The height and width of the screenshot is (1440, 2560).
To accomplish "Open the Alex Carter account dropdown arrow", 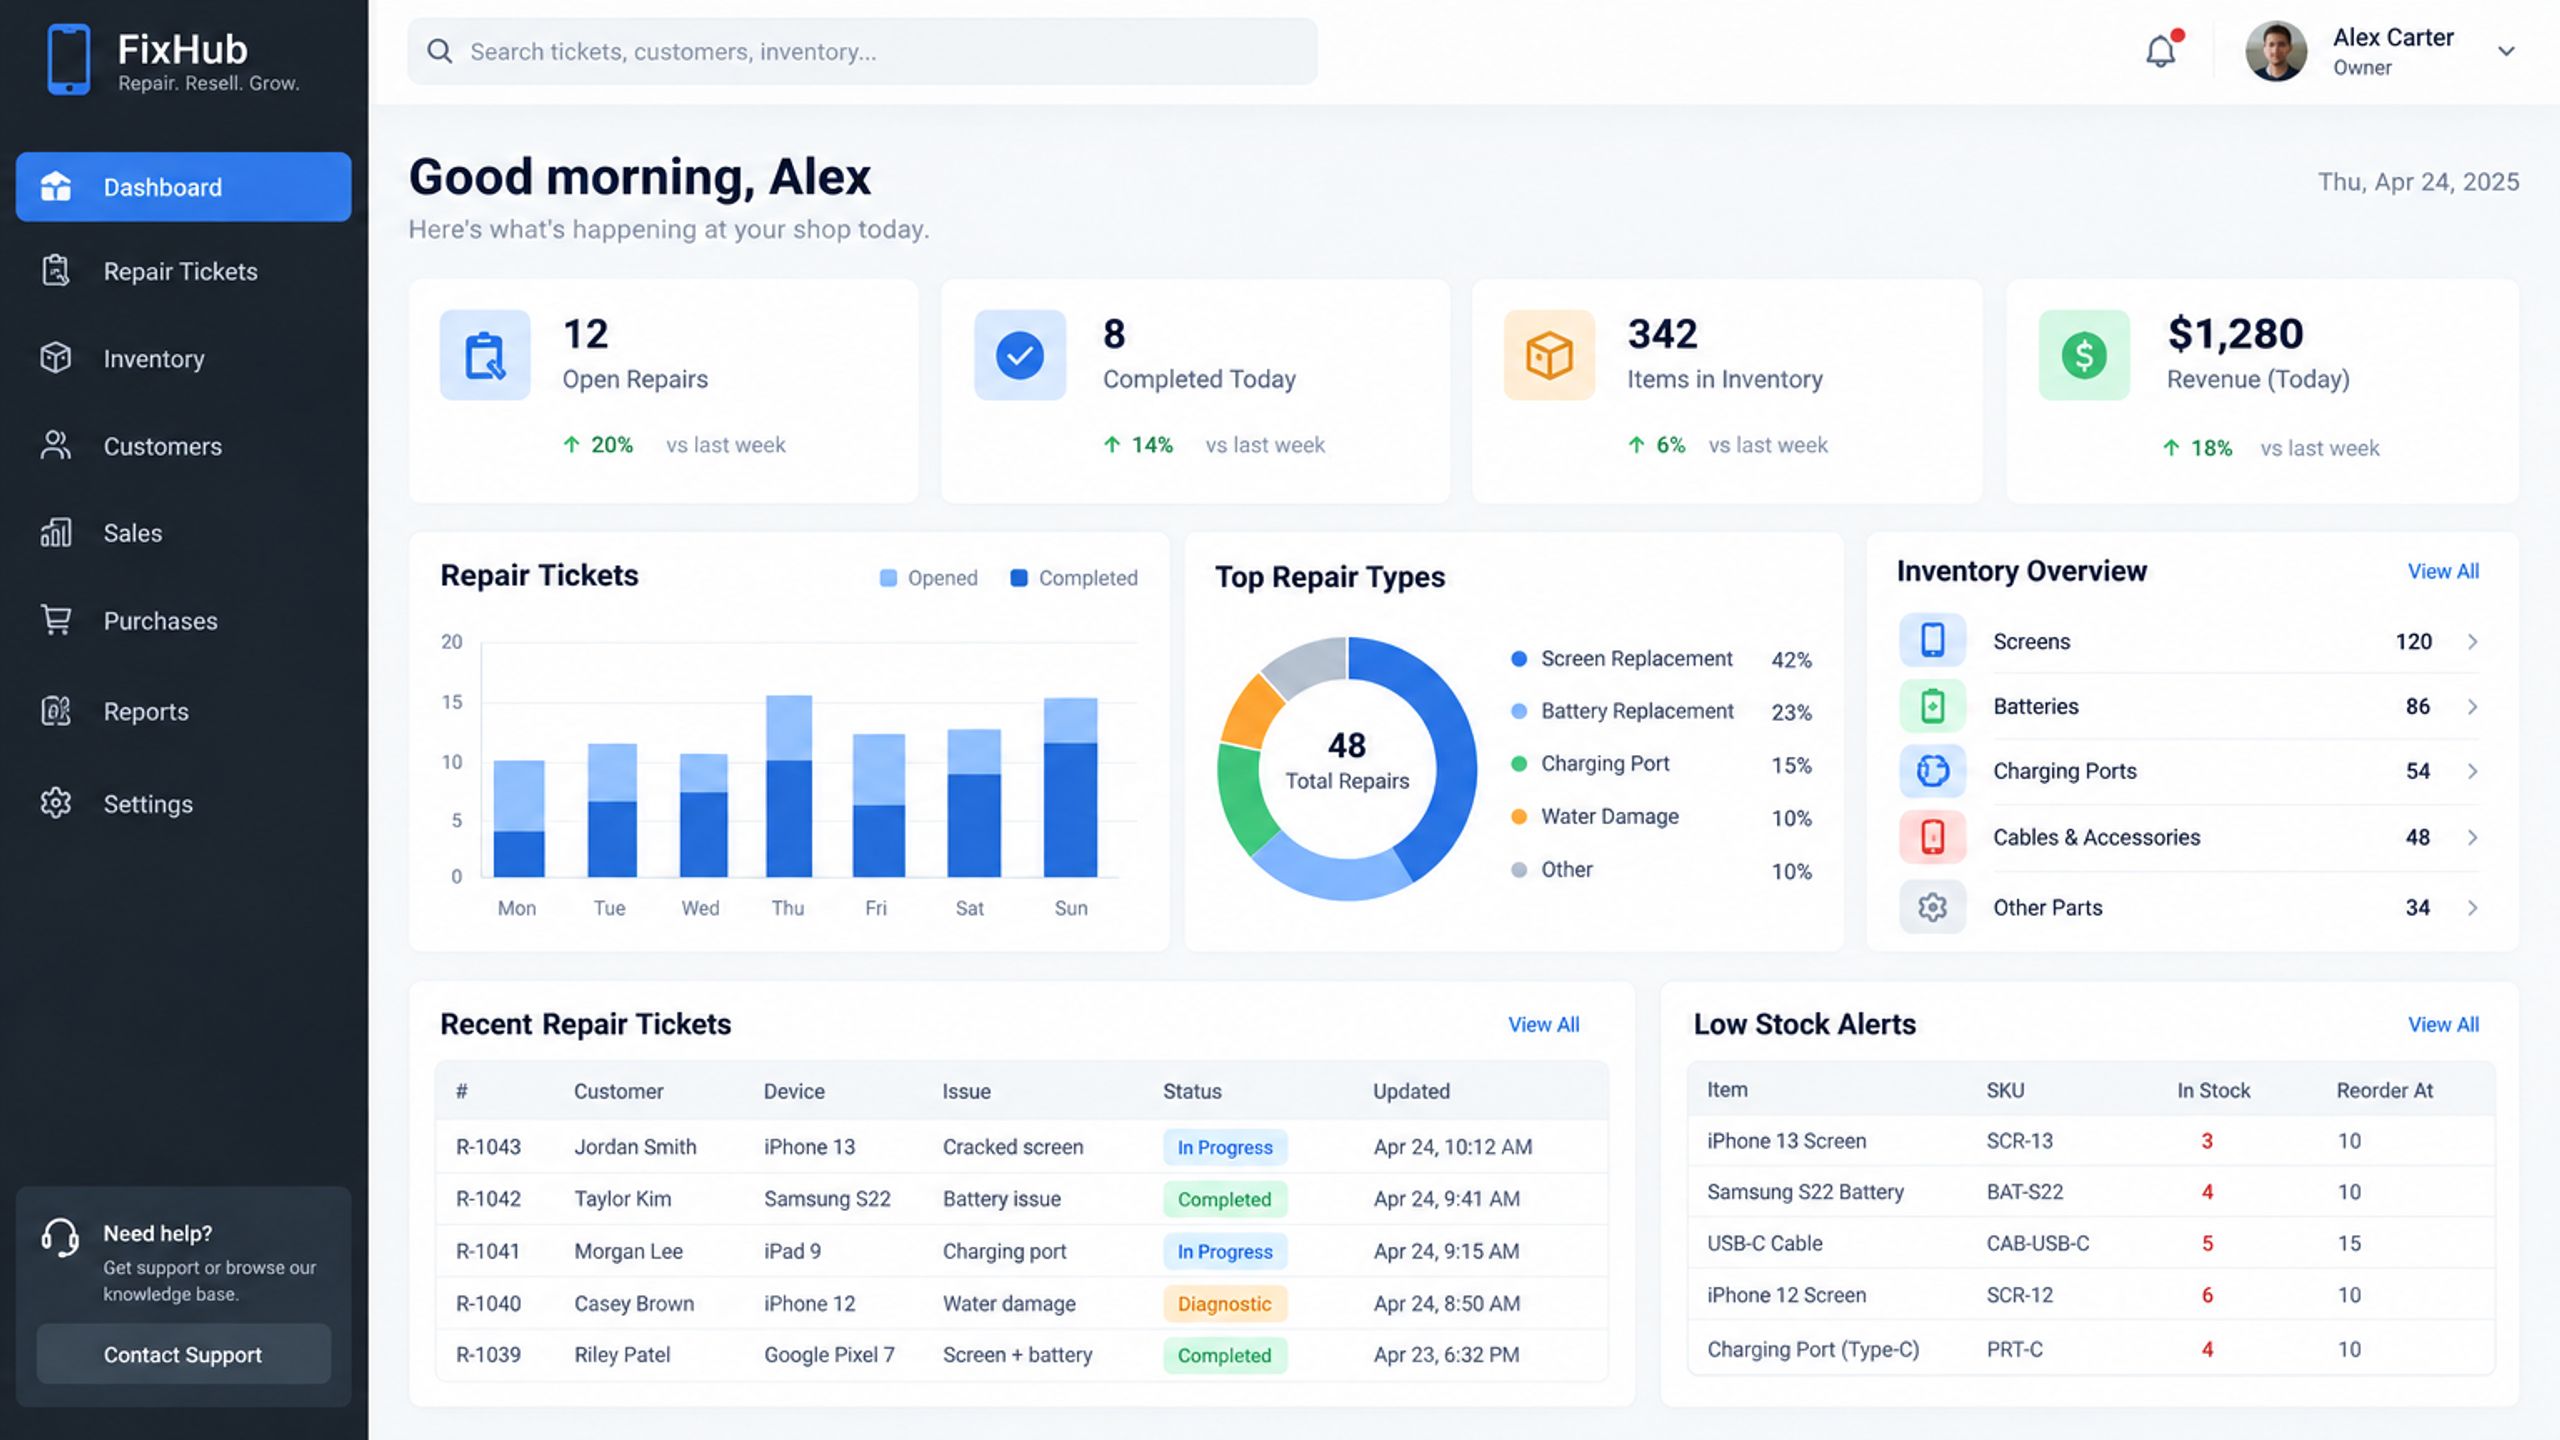I will coord(2506,51).
